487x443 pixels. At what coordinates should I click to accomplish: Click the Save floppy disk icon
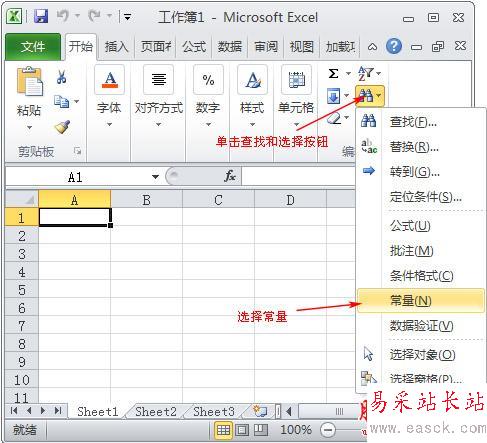pyautogui.click(x=41, y=16)
